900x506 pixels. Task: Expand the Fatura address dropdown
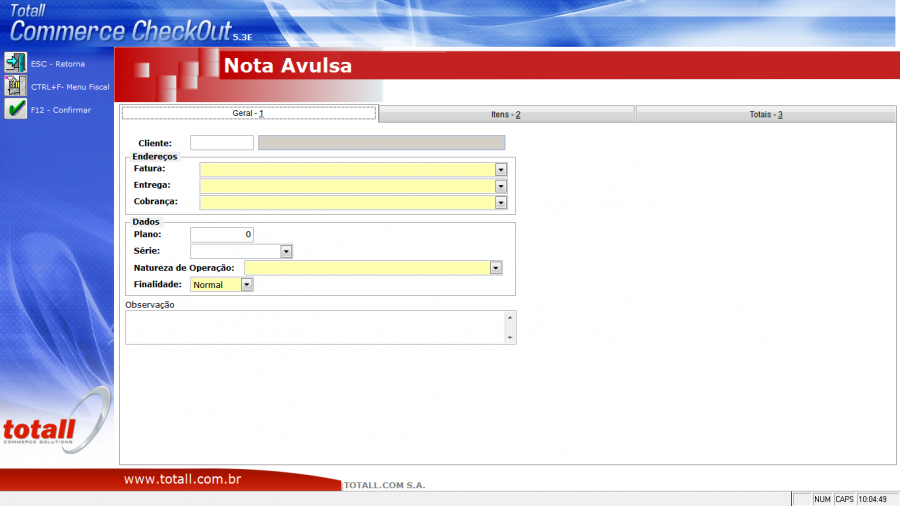[x=501, y=170]
